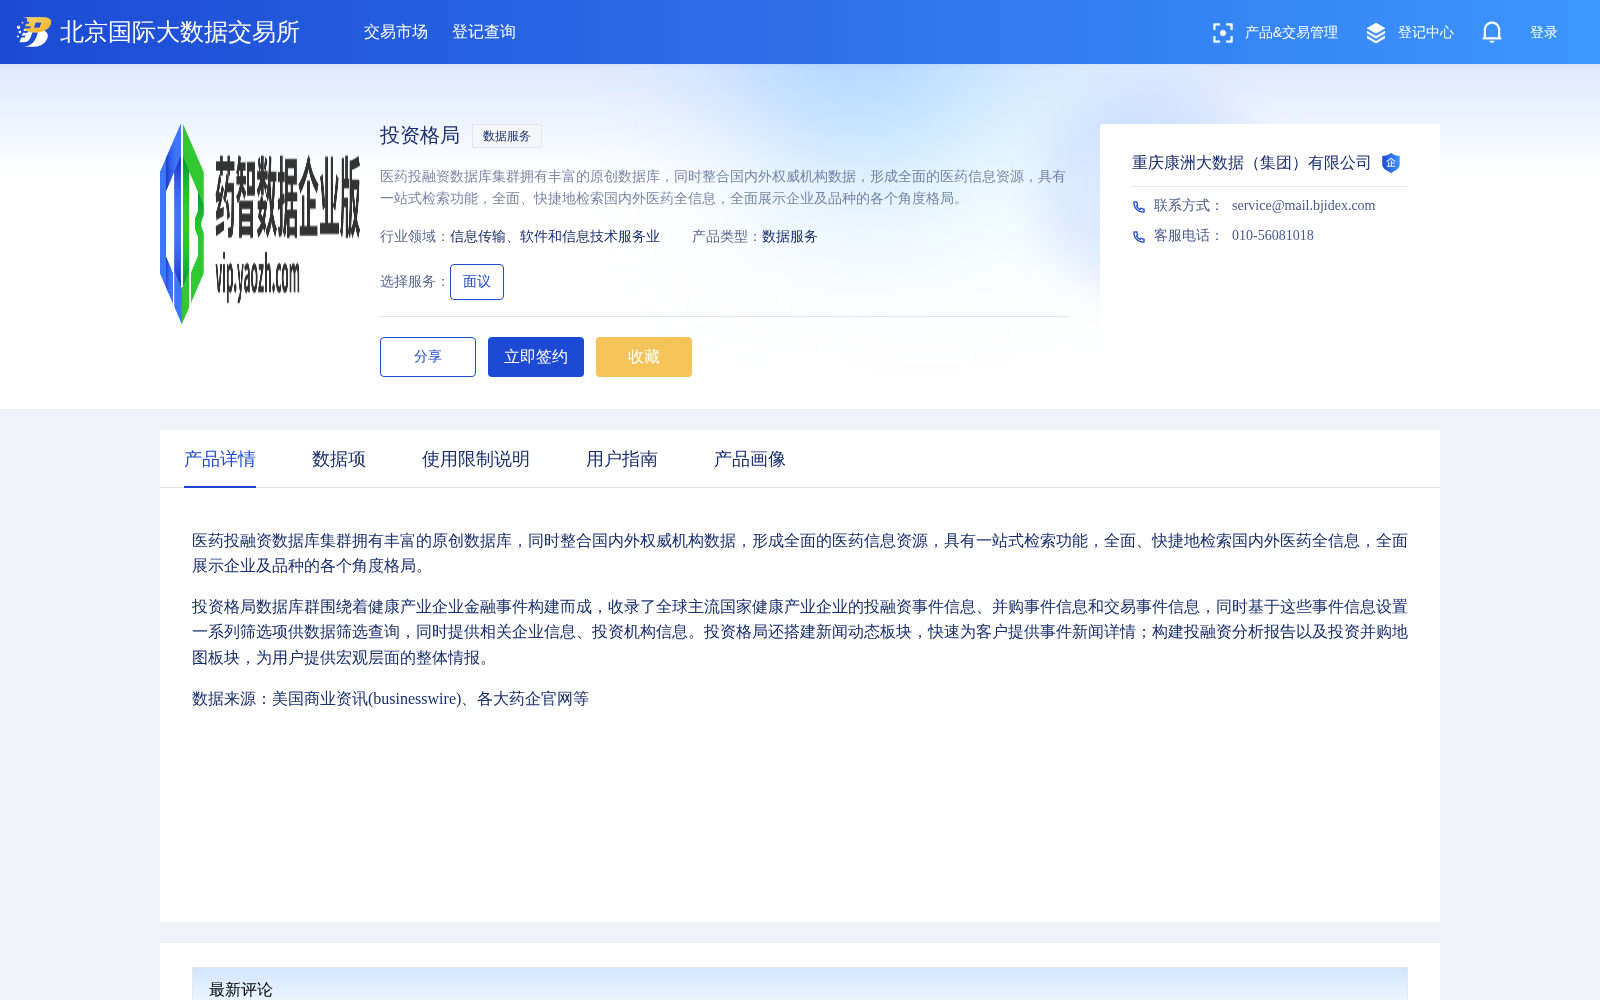This screenshot has height=1000, width=1600.
Task: Switch to the 产品画像 tab
Action: (750, 459)
